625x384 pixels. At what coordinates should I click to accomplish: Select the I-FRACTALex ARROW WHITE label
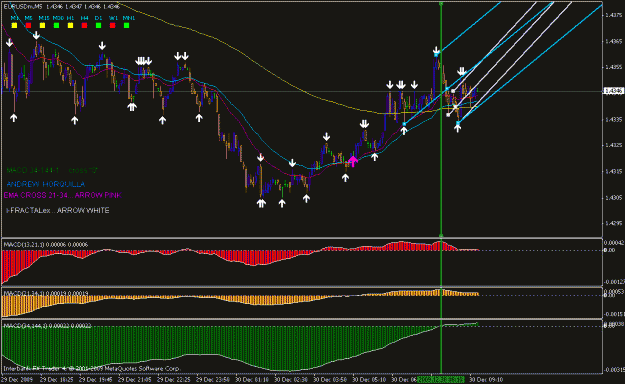(x=58, y=210)
